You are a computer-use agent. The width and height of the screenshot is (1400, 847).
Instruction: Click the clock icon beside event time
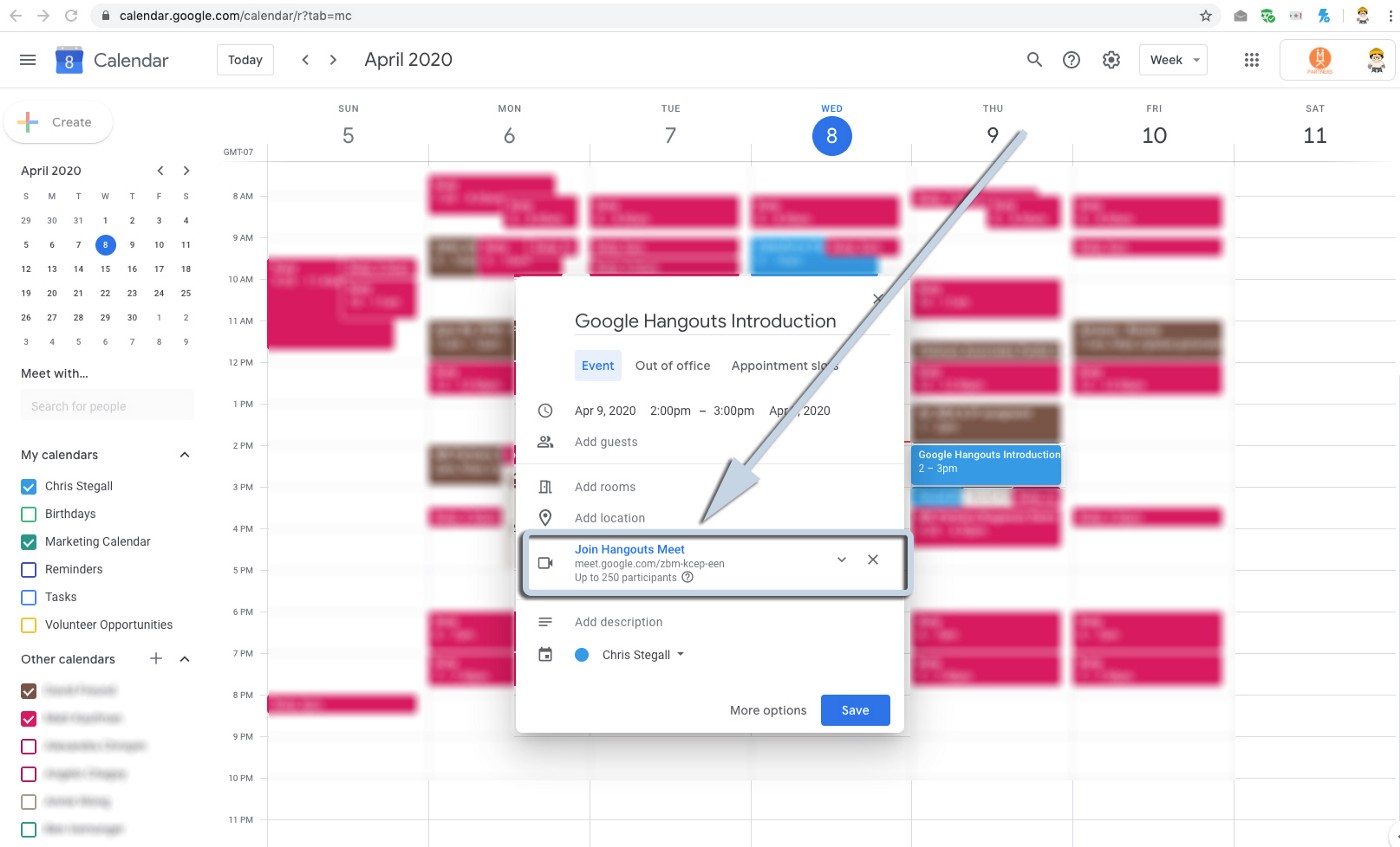pos(545,411)
